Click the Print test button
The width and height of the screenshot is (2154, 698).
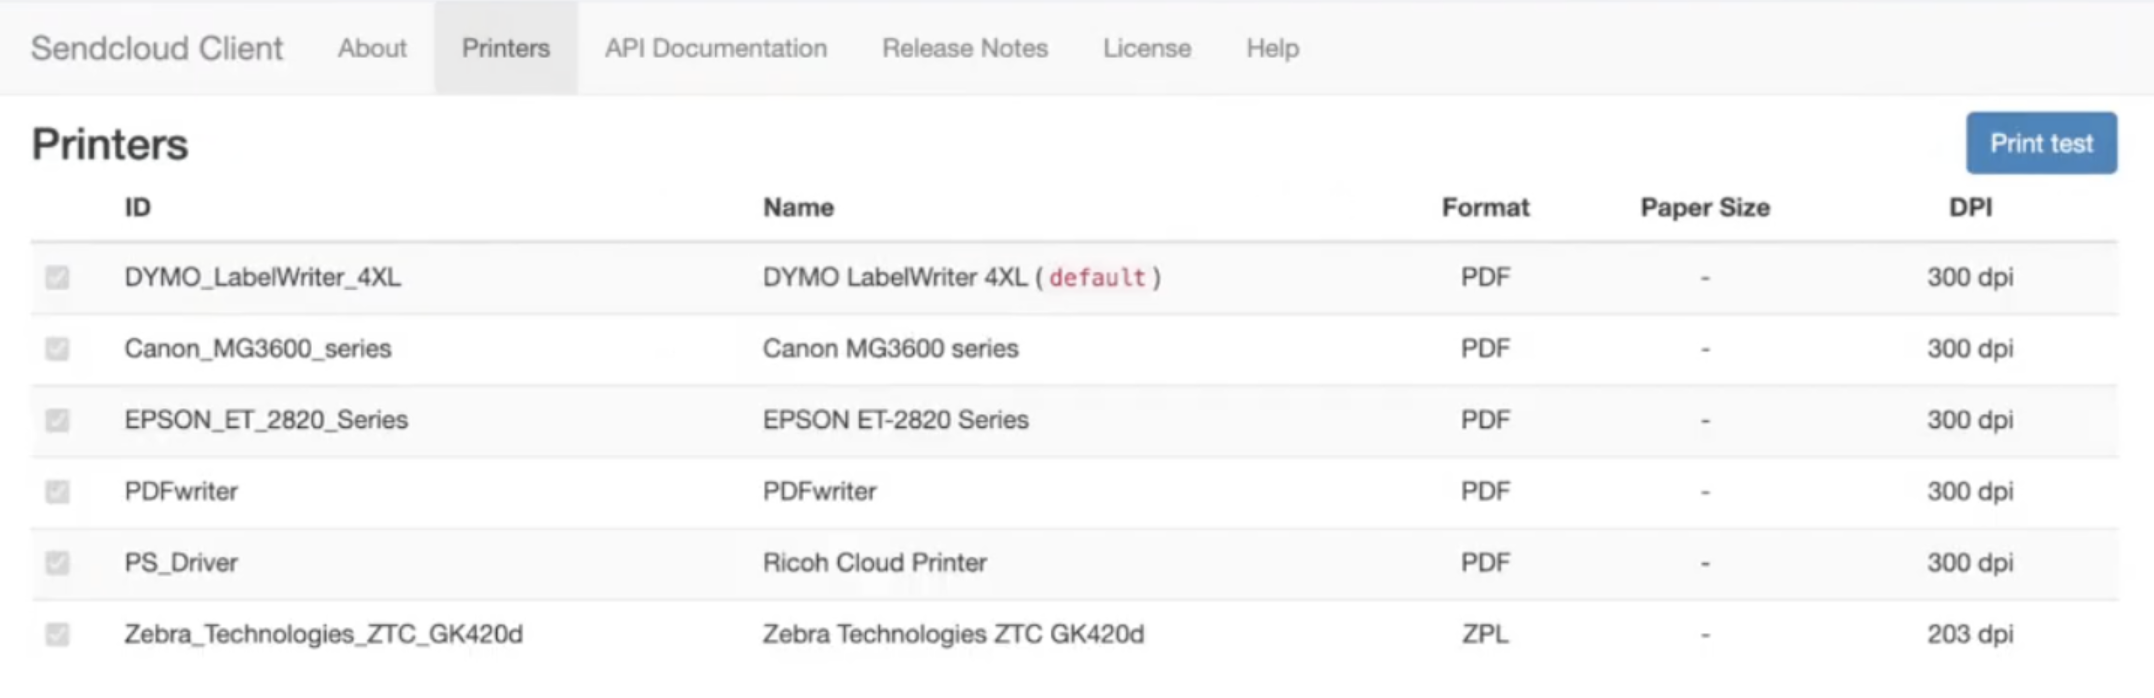coord(2041,143)
